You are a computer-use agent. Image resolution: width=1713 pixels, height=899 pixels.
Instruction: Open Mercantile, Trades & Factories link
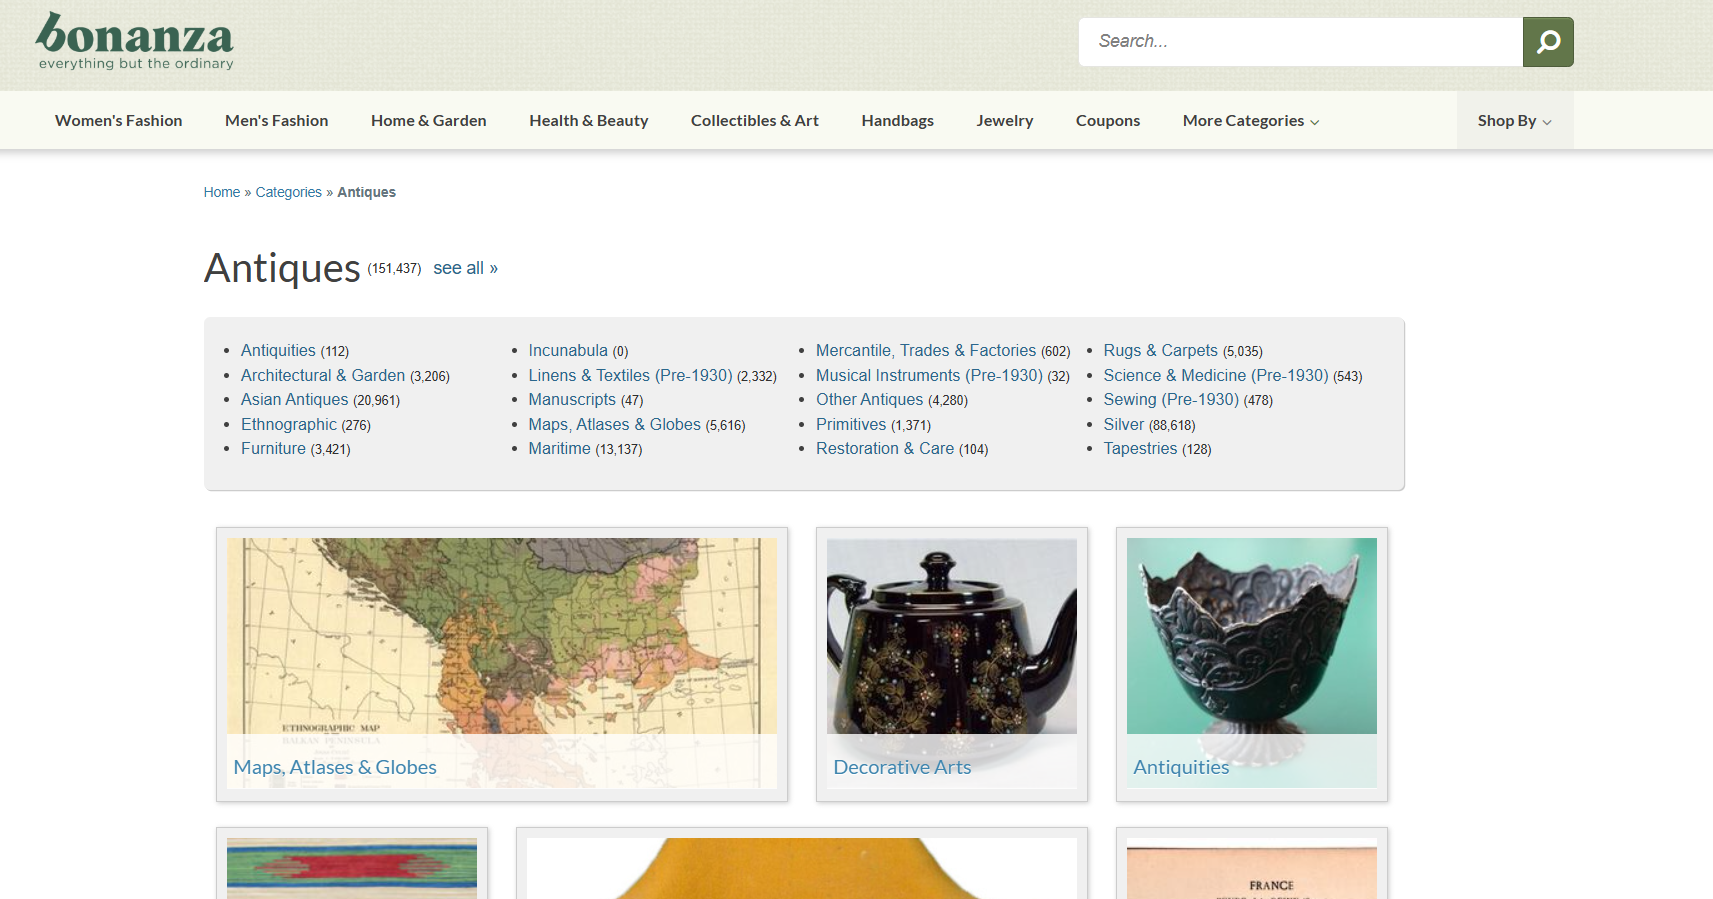926,351
